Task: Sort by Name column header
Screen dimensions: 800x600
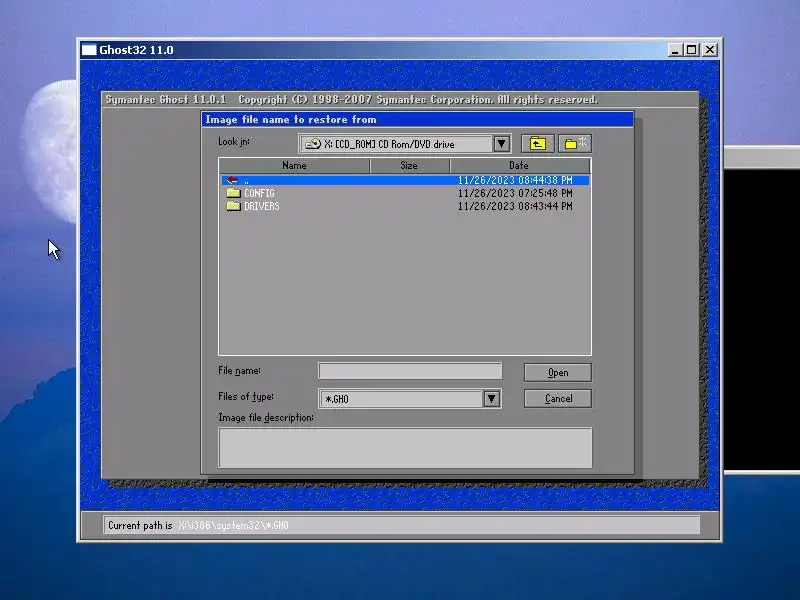Action: coord(294,165)
